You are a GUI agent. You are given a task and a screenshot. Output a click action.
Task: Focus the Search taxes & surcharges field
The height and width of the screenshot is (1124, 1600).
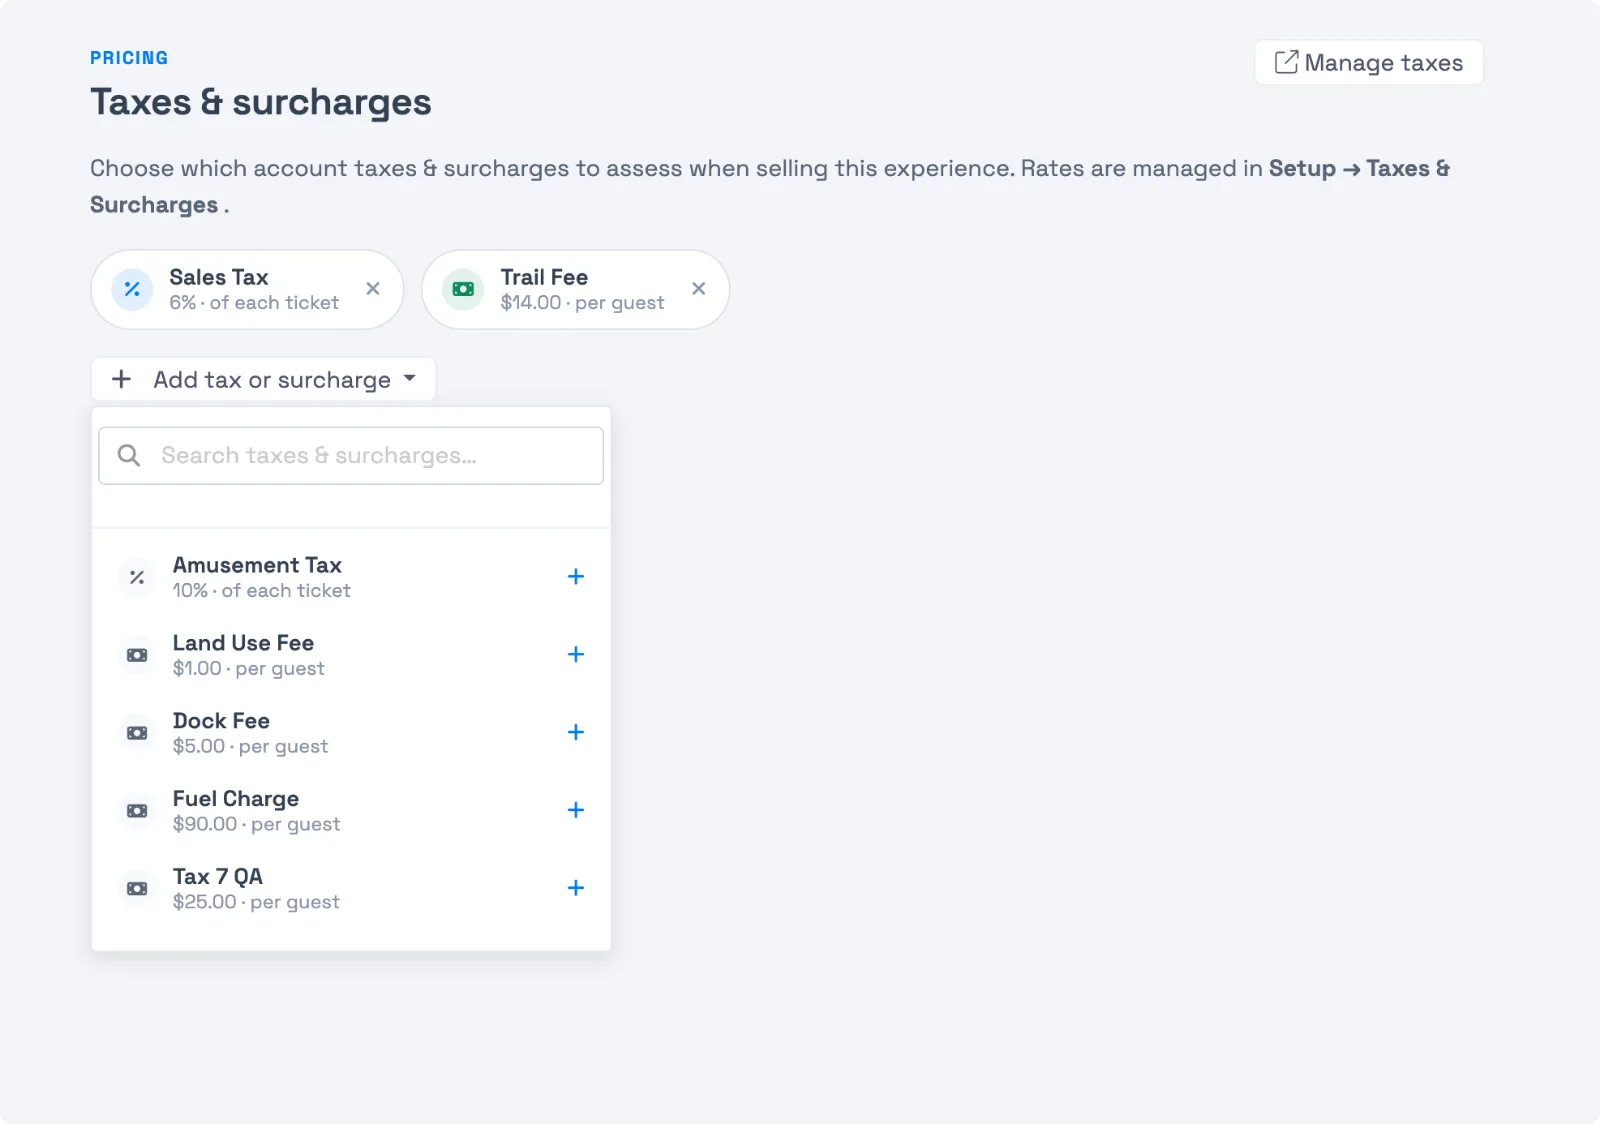click(x=351, y=456)
